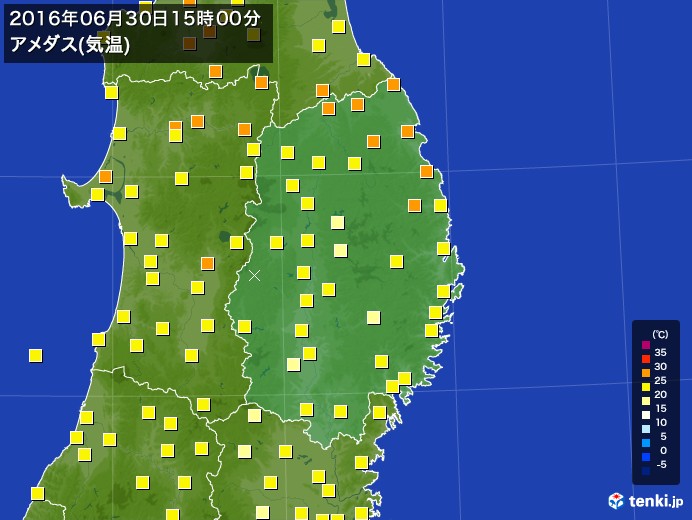
Task: Click the legend value 35
Action: 661,353
